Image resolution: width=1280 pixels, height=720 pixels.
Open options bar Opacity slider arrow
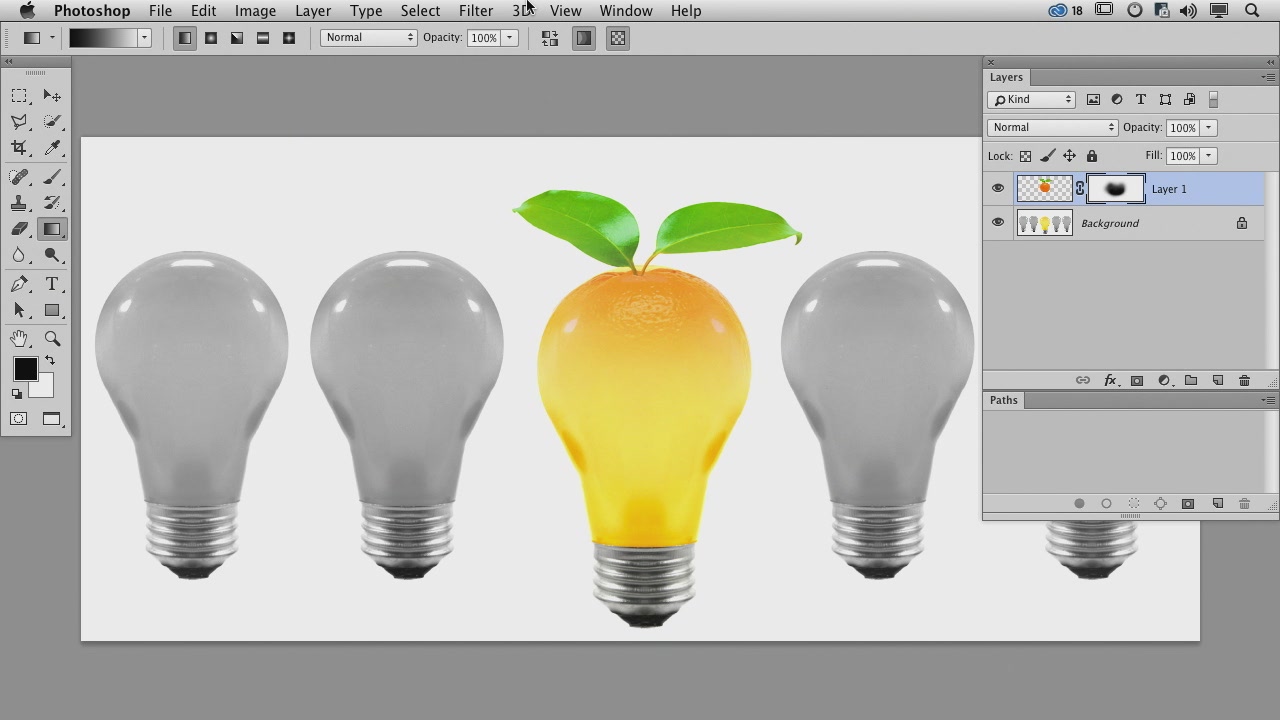[509, 38]
